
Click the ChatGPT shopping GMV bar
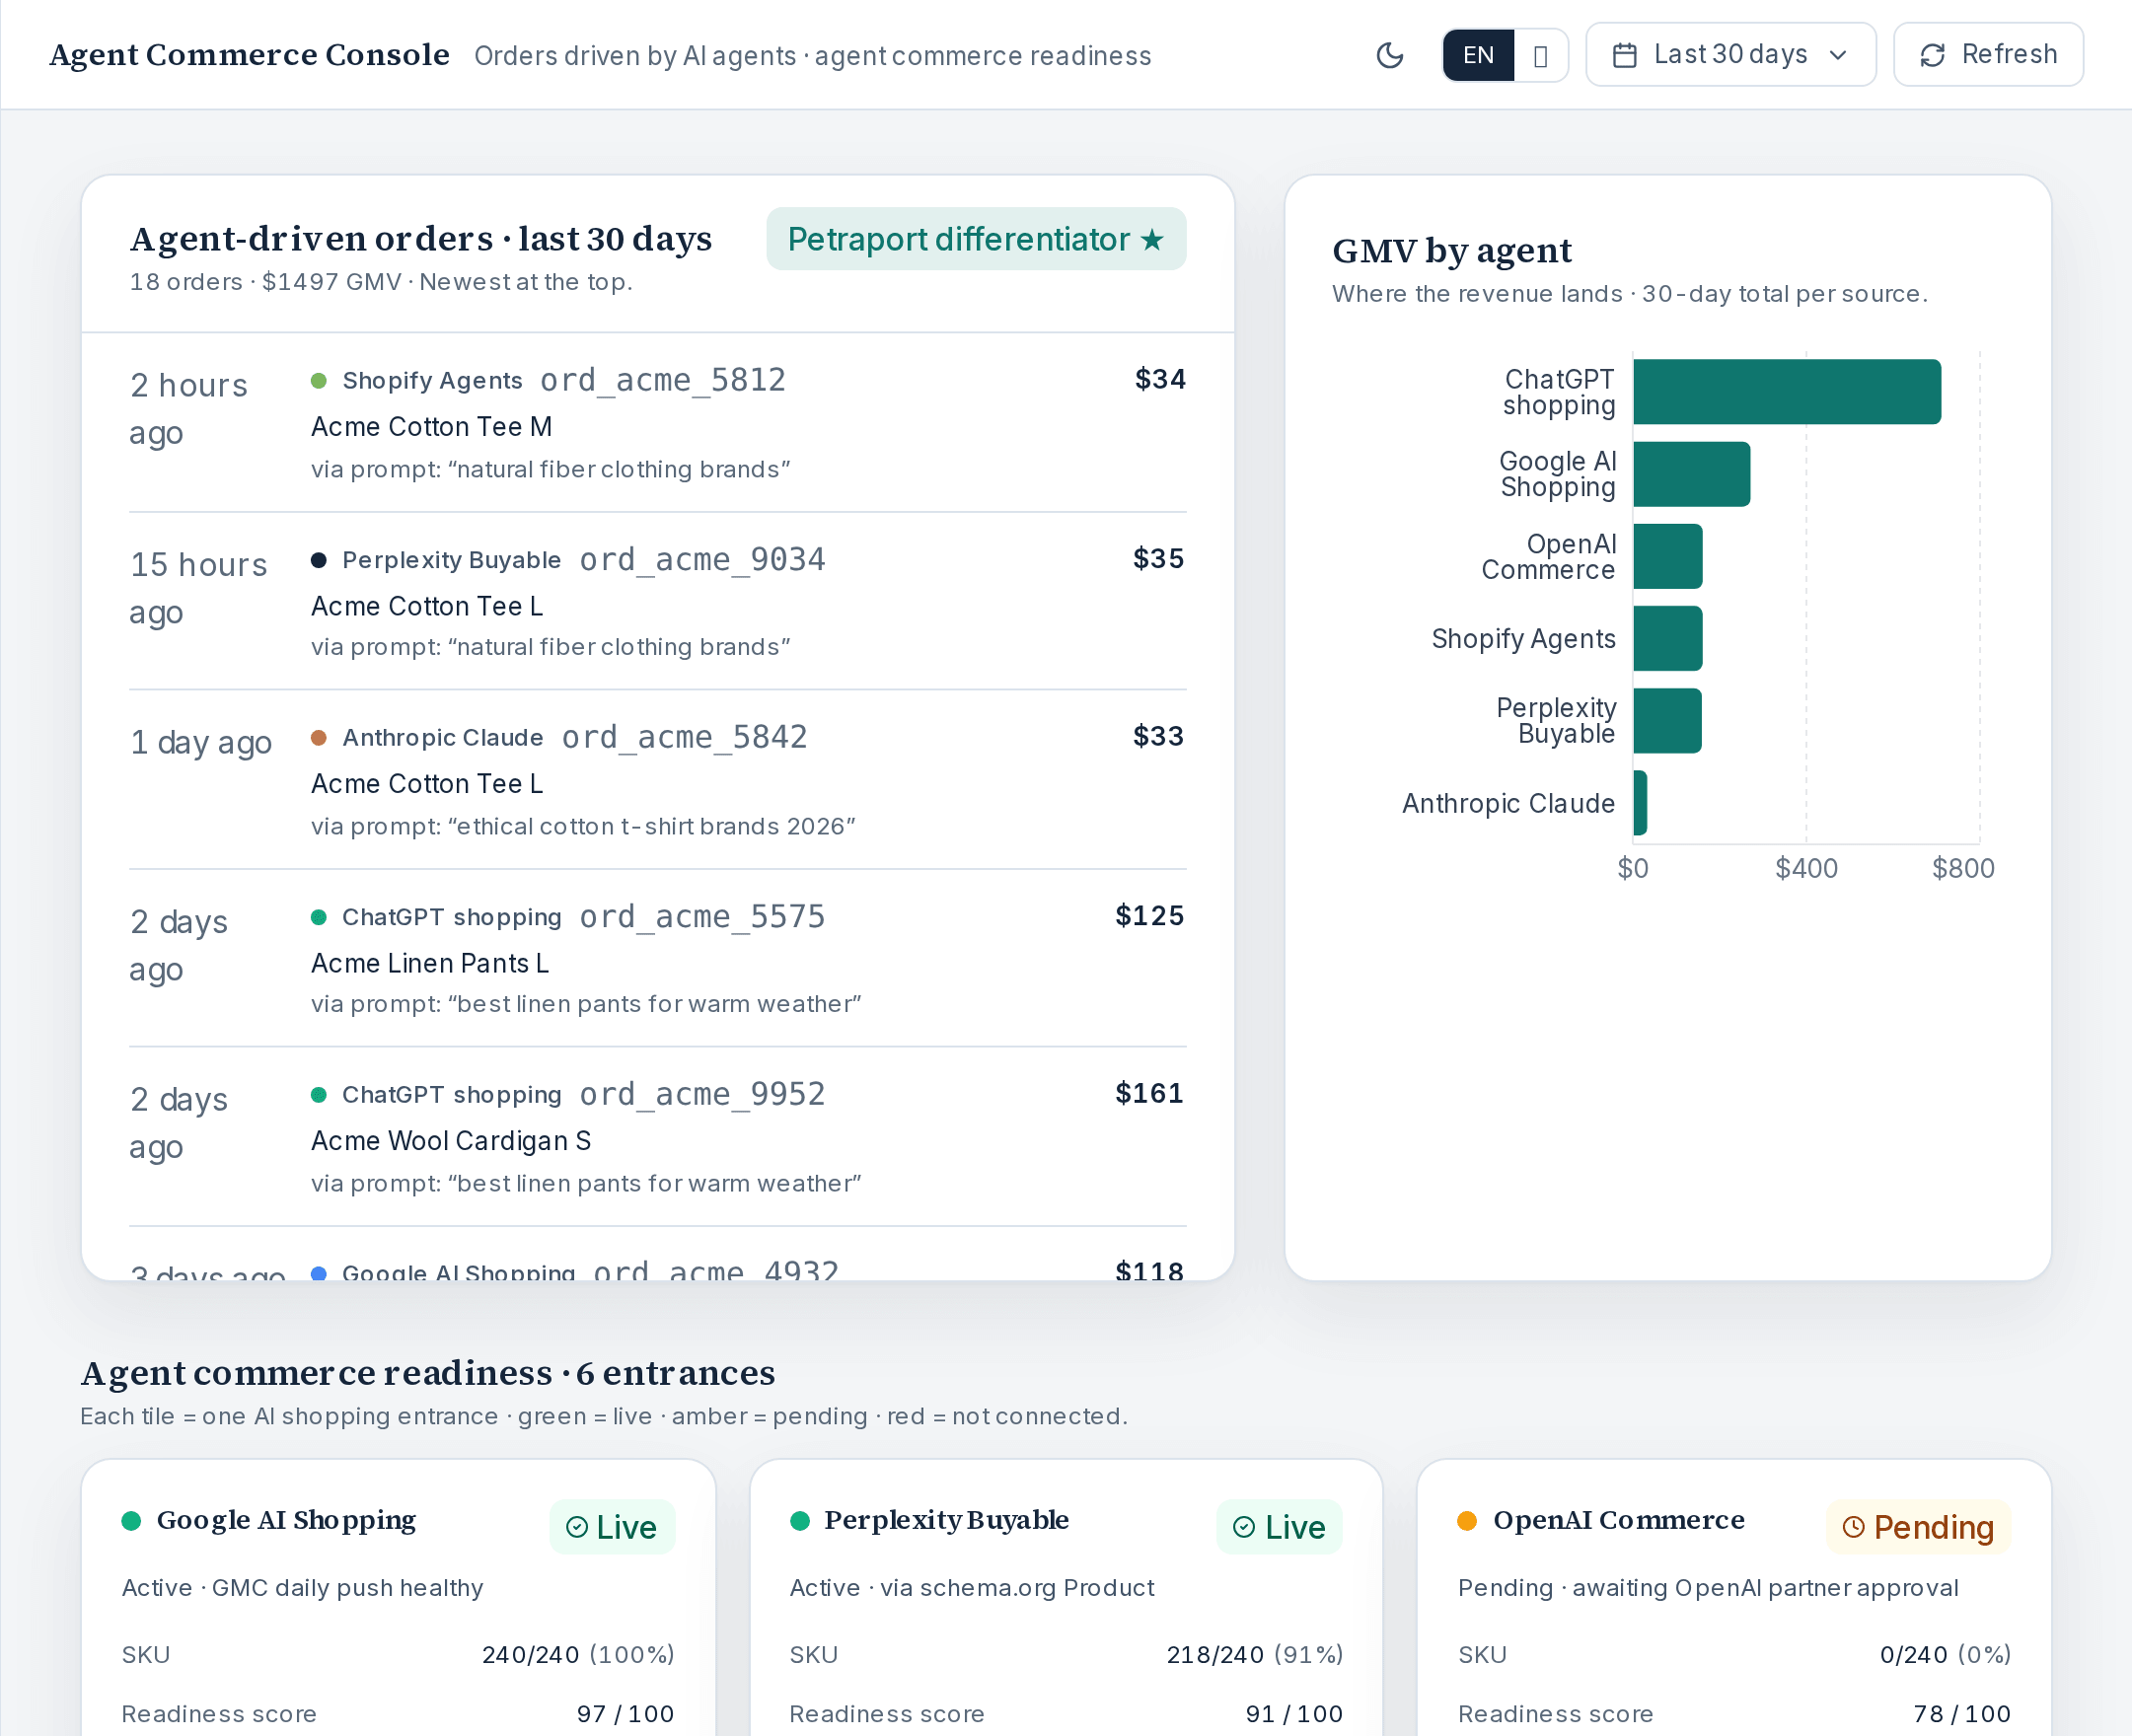click(x=1787, y=392)
